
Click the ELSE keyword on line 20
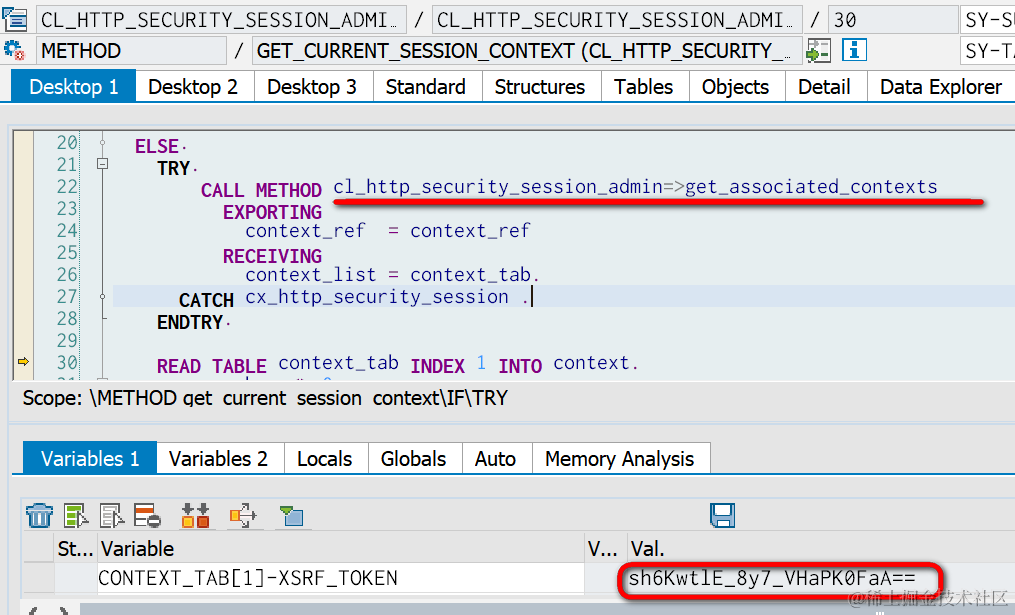pyautogui.click(x=157, y=146)
